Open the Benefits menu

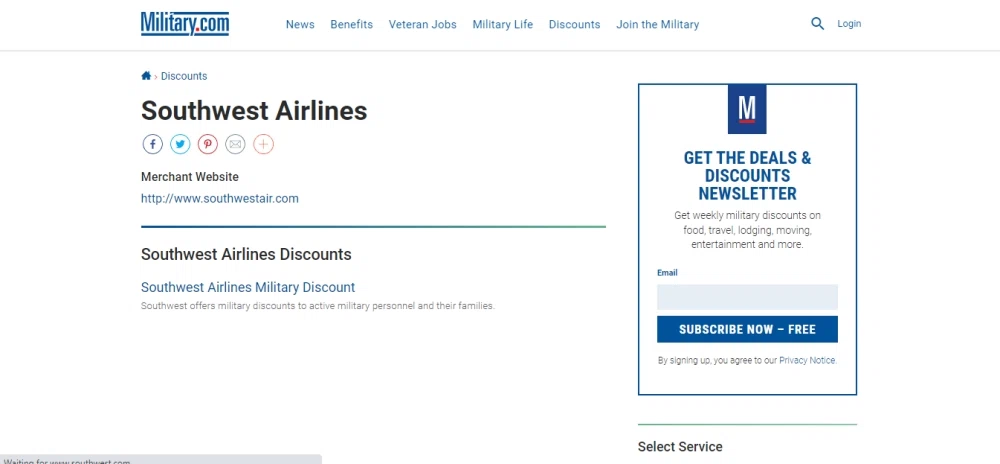351,24
